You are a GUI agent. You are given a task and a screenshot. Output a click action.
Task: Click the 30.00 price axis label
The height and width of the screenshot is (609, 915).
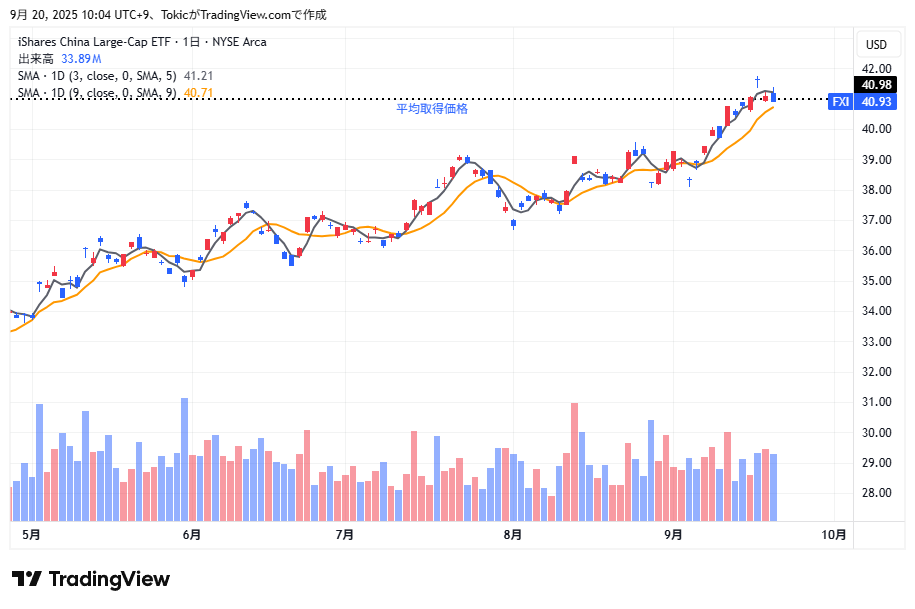876,432
